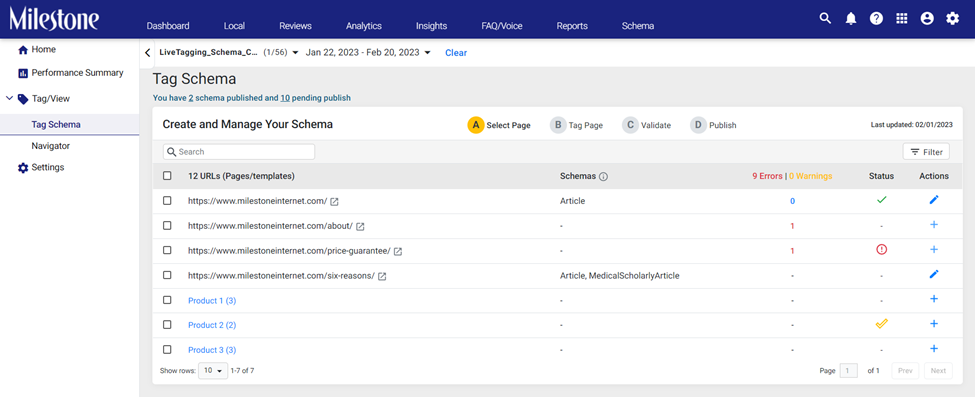Viewport: 975px width, 397px height.
Task: Open the Show rows dropdown
Action: click(213, 370)
